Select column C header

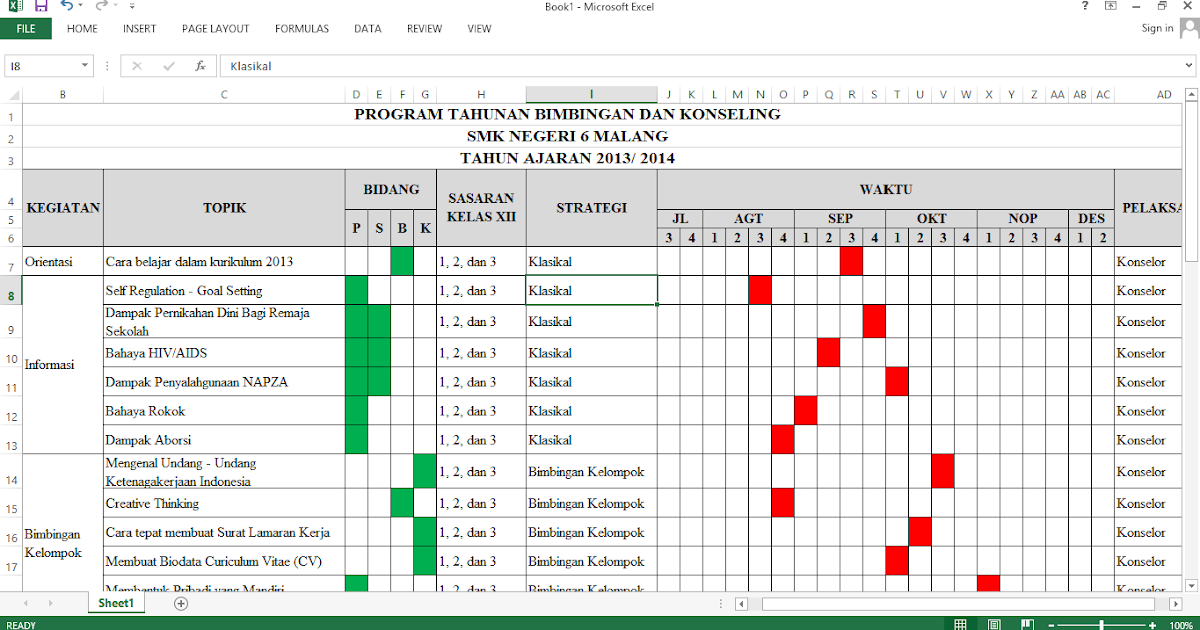(224, 95)
